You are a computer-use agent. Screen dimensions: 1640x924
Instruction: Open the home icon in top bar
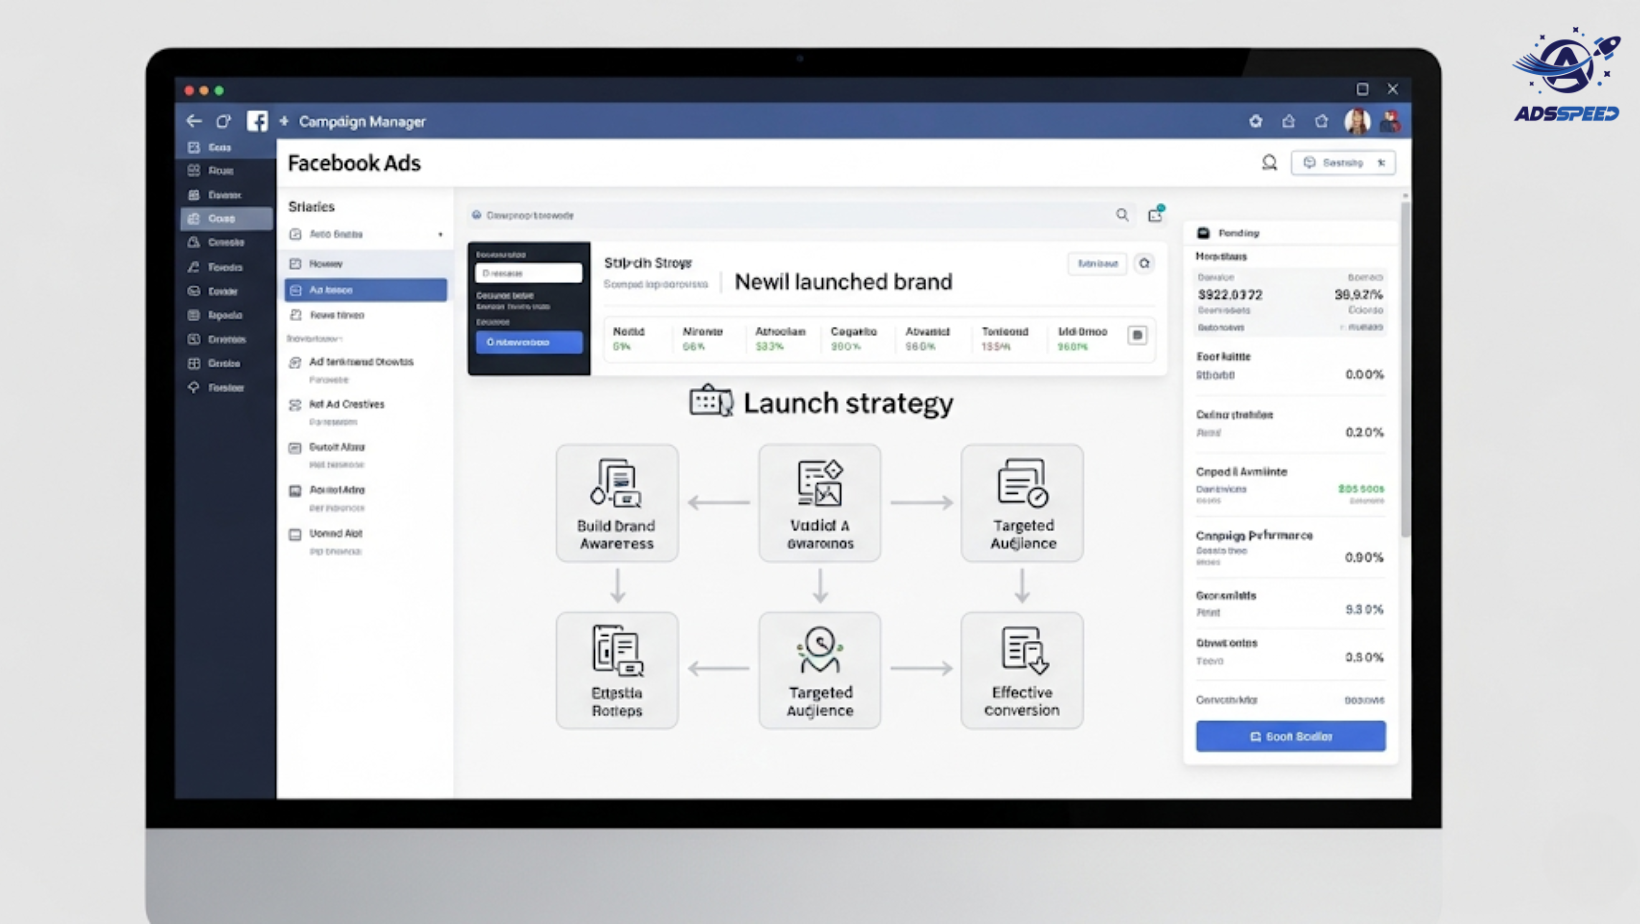1288,121
